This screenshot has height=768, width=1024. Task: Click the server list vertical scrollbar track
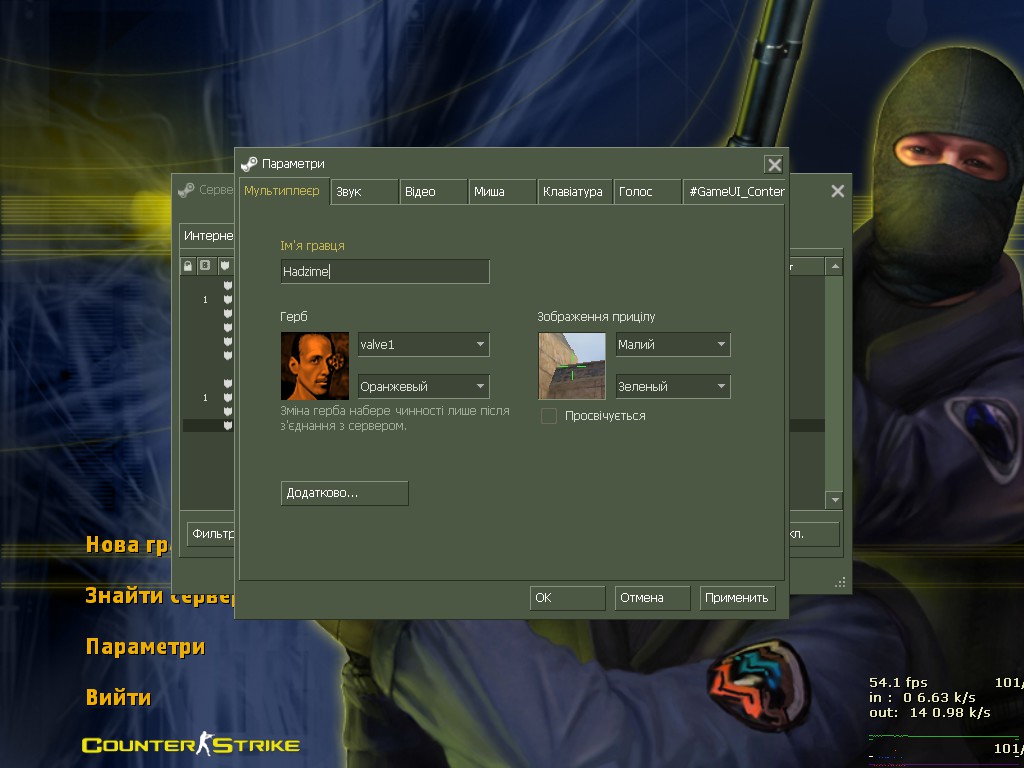(834, 383)
